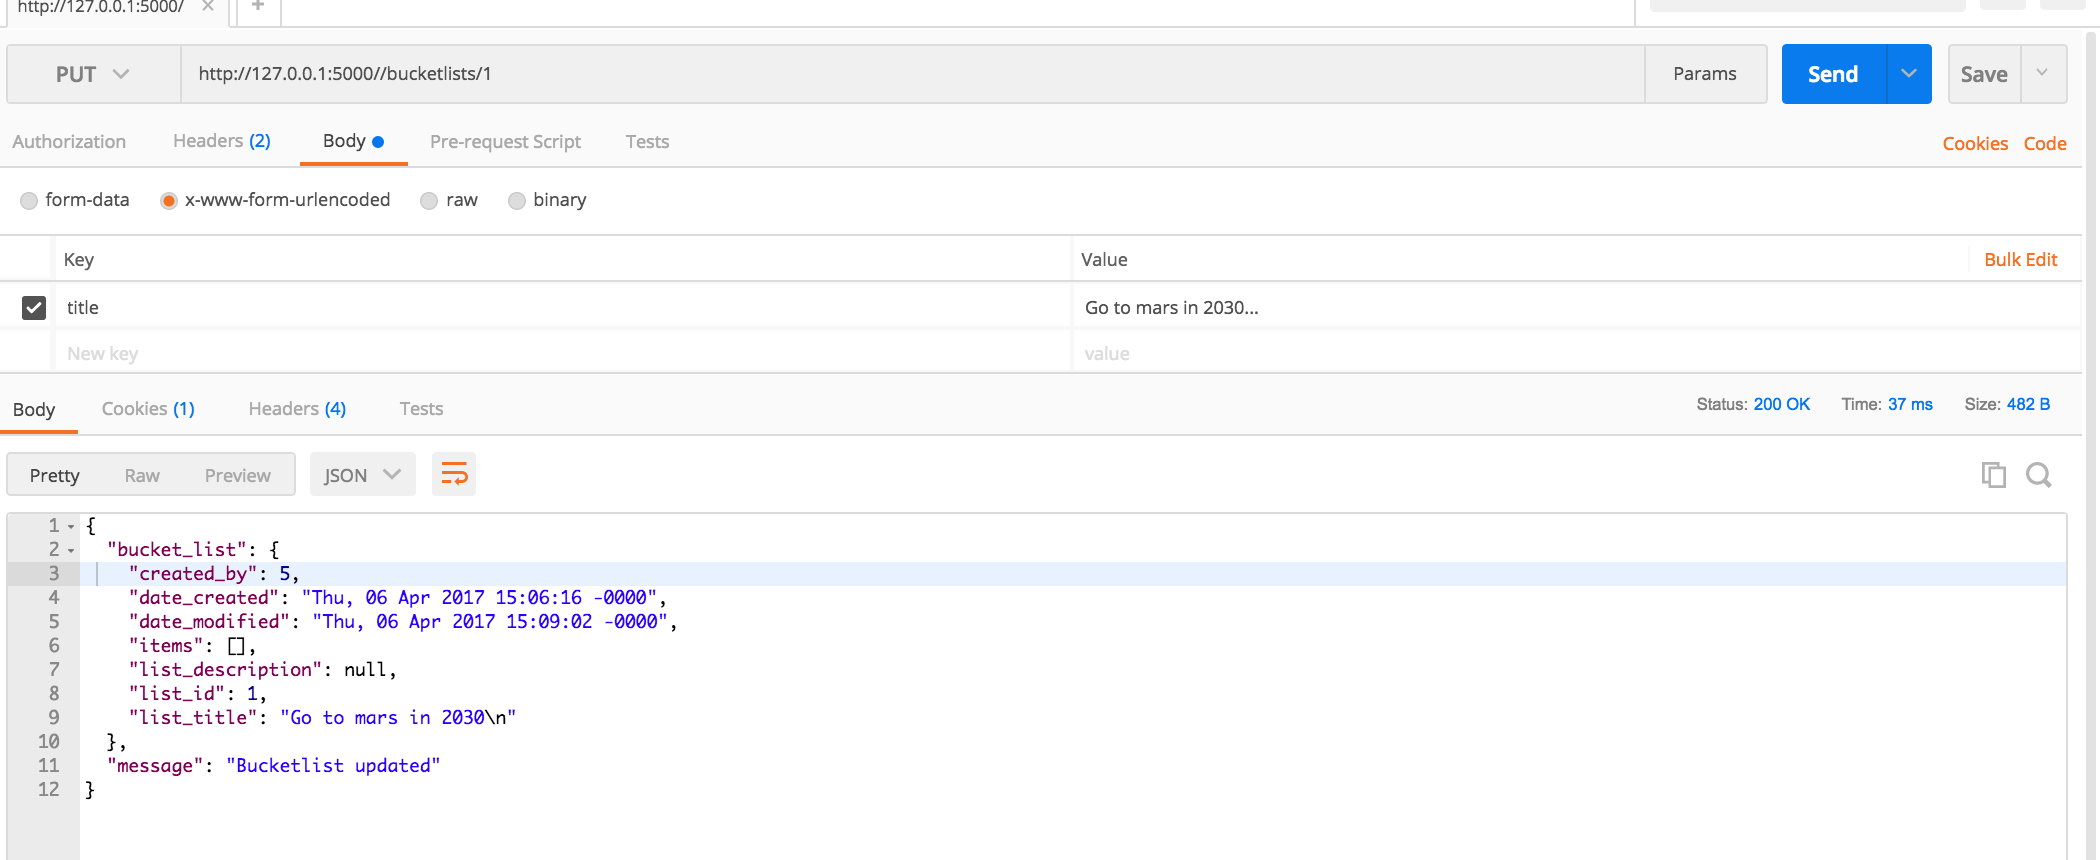Open Cookies link at top right
This screenshot has width=2100, height=860.
(1975, 143)
